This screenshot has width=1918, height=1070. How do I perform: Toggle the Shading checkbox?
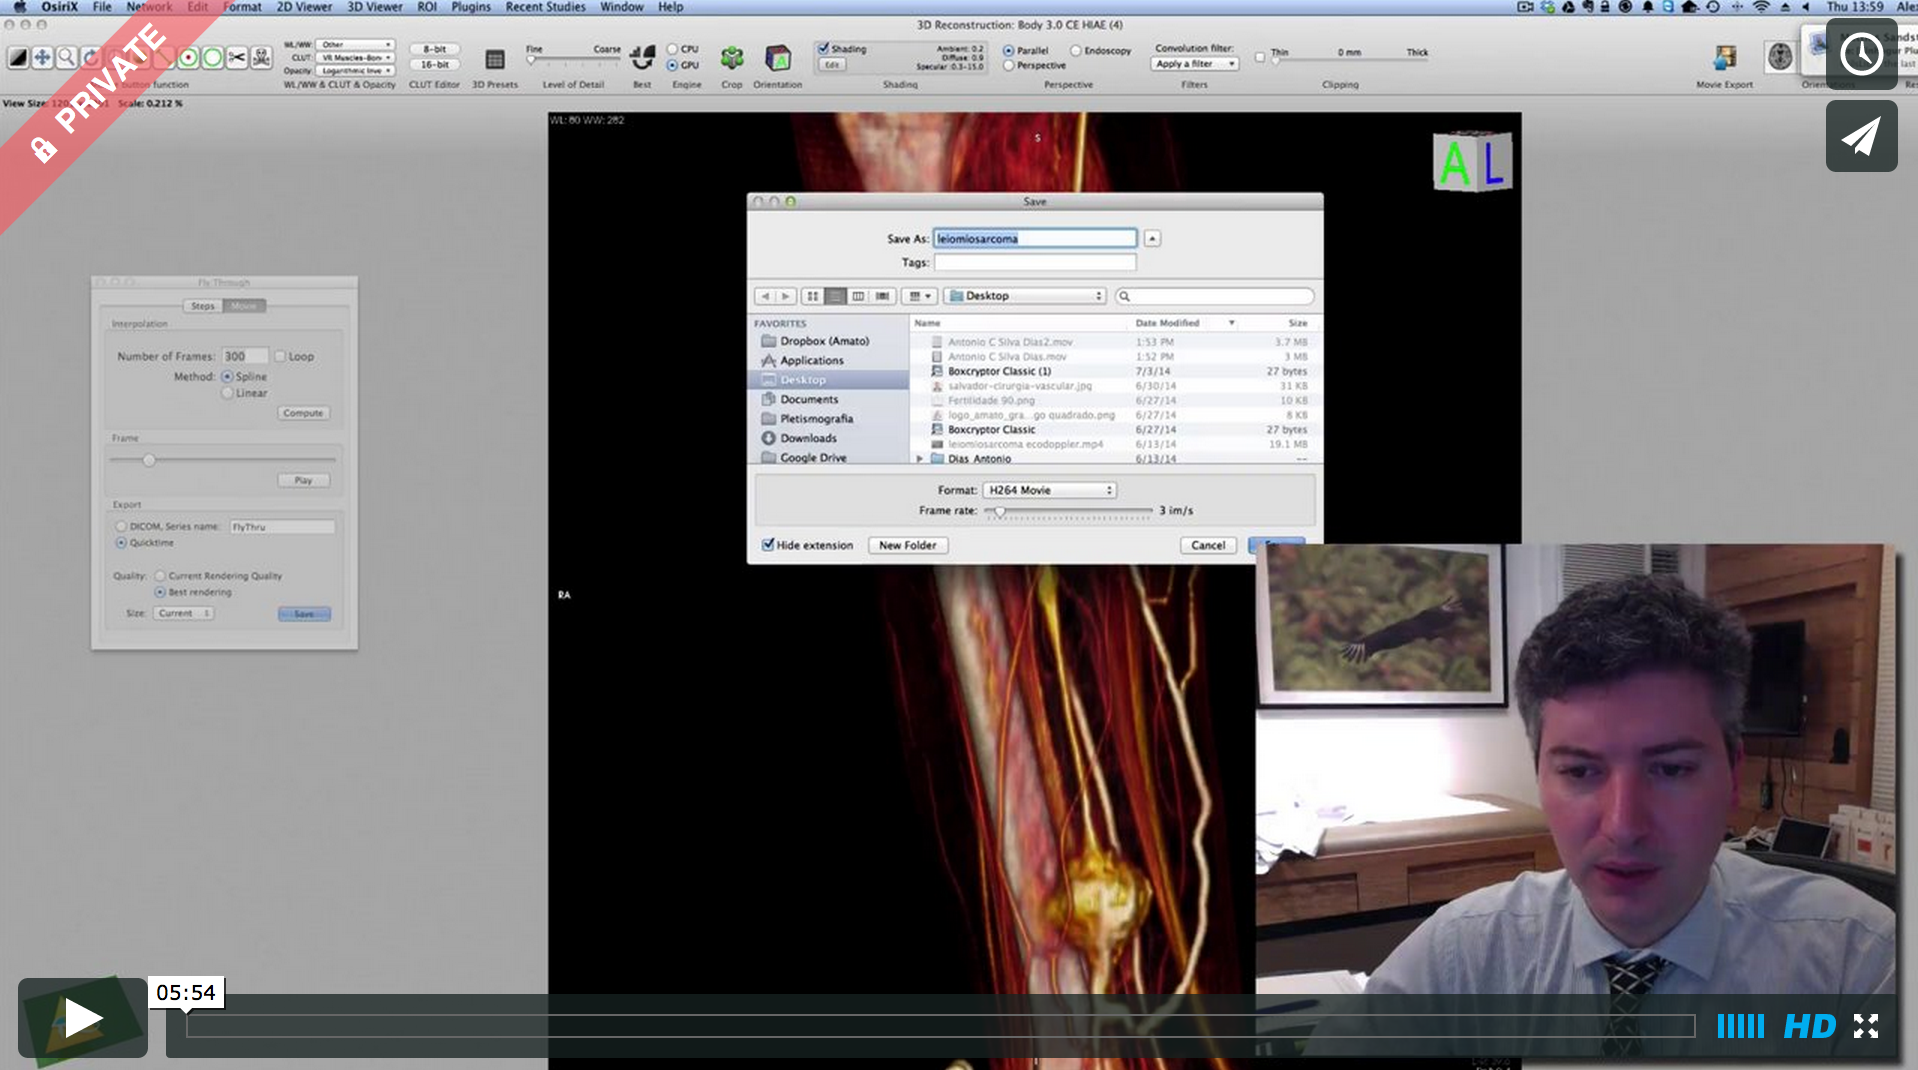(823, 48)
